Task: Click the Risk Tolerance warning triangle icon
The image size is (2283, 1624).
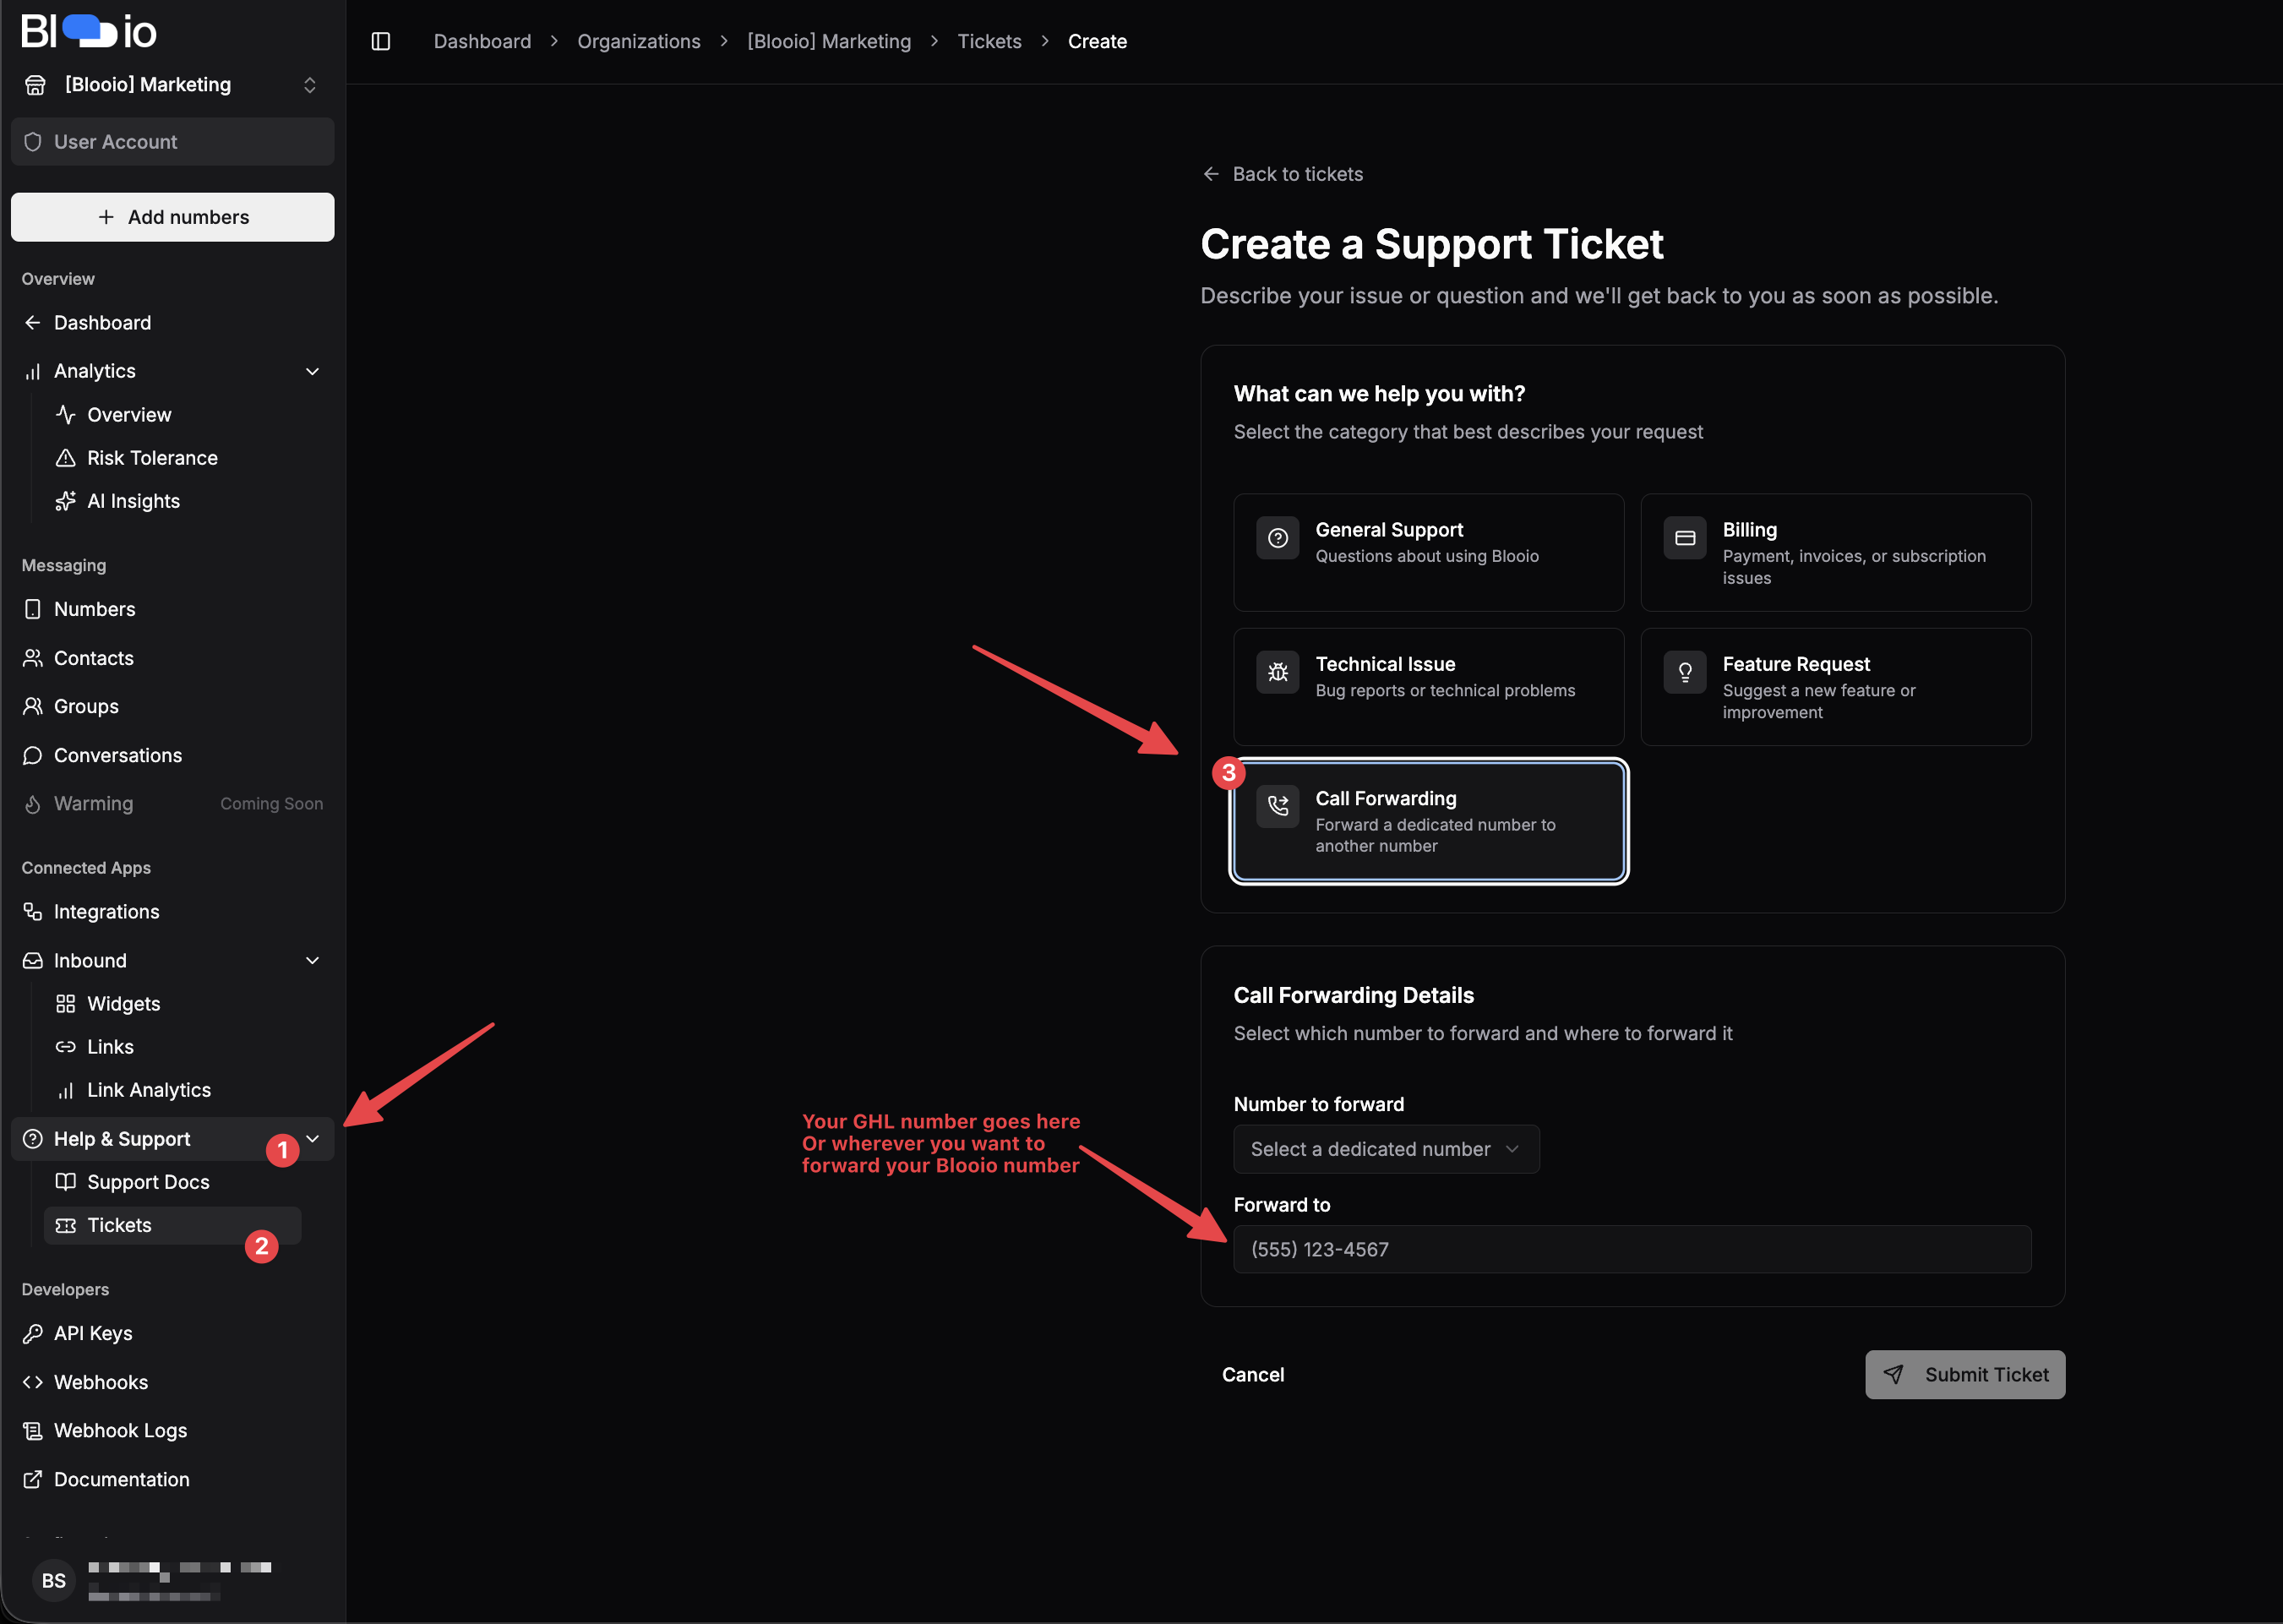Action: coord(66,457)
